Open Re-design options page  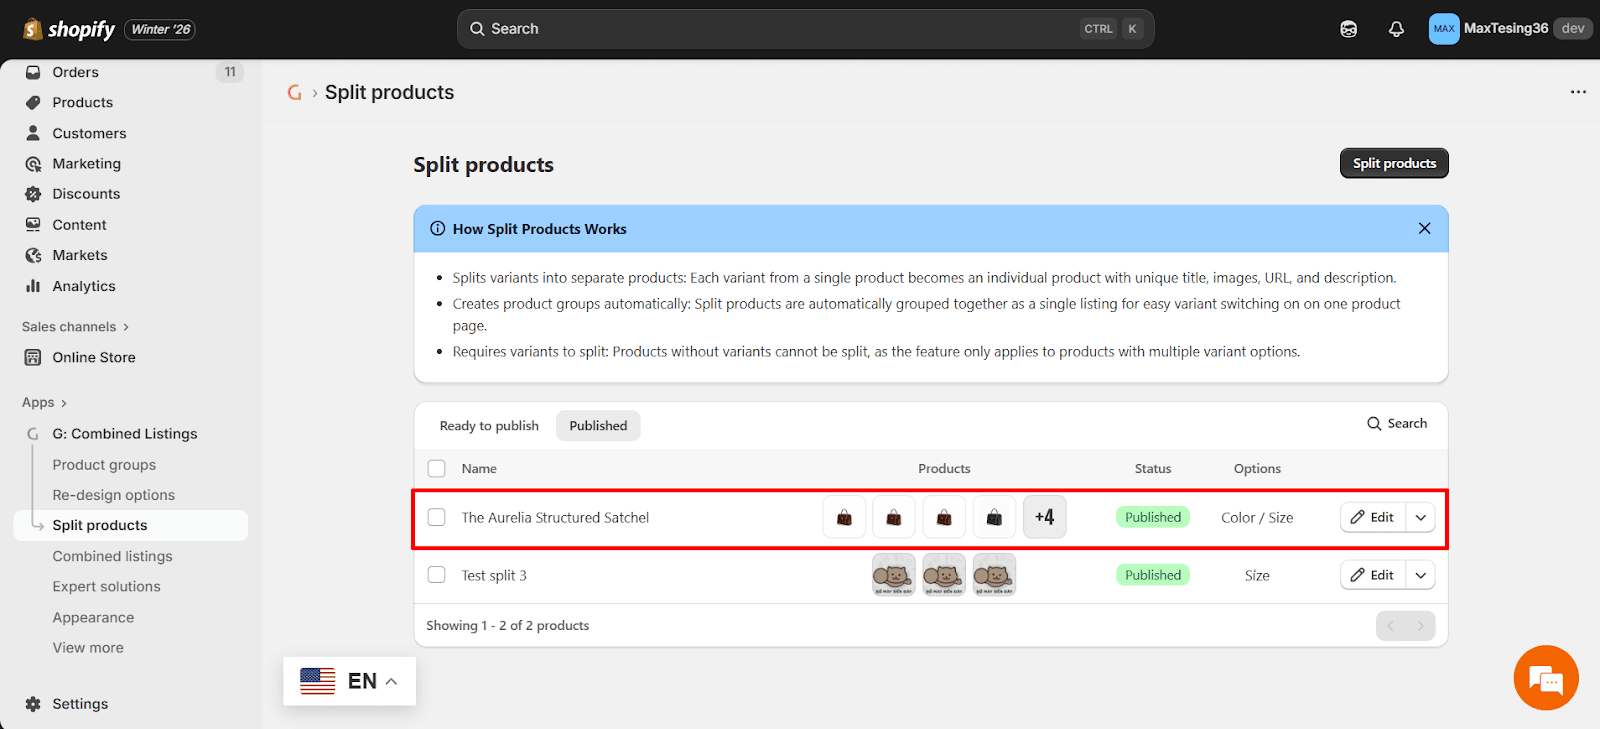click(113, 495)
